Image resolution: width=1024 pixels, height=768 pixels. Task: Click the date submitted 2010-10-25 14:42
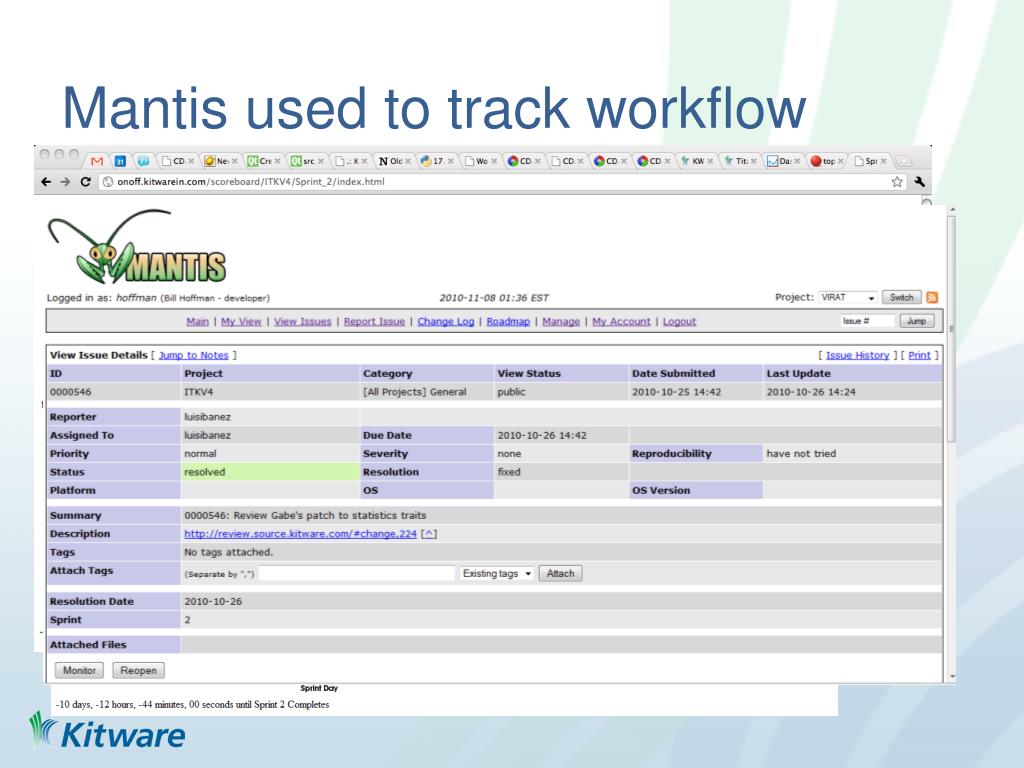coord(677,392)
